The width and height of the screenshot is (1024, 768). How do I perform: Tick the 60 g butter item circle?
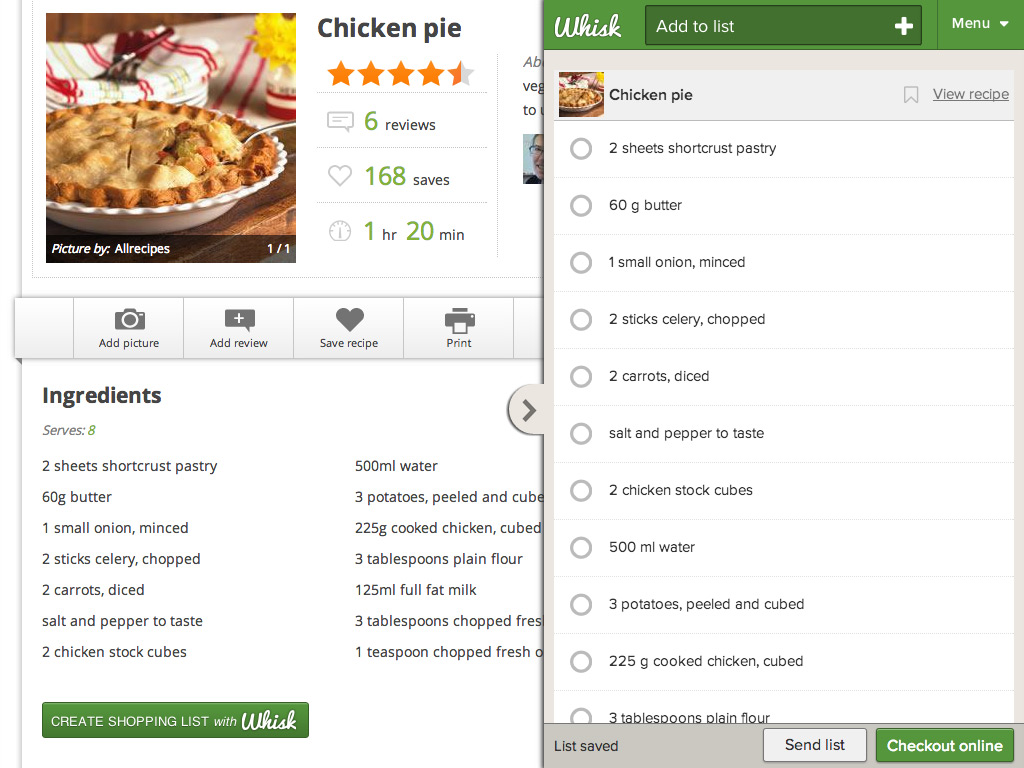[581, 206]
